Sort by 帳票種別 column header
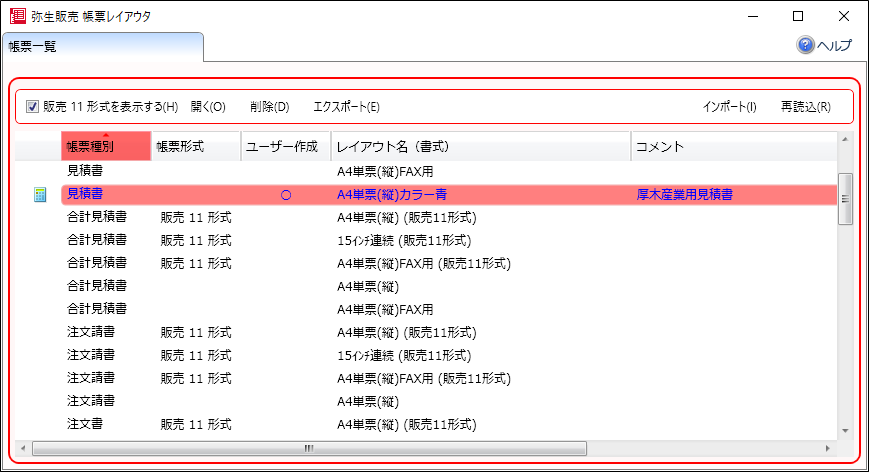The width and height of the screenshot is (869, 472). (x=106, y=146)
